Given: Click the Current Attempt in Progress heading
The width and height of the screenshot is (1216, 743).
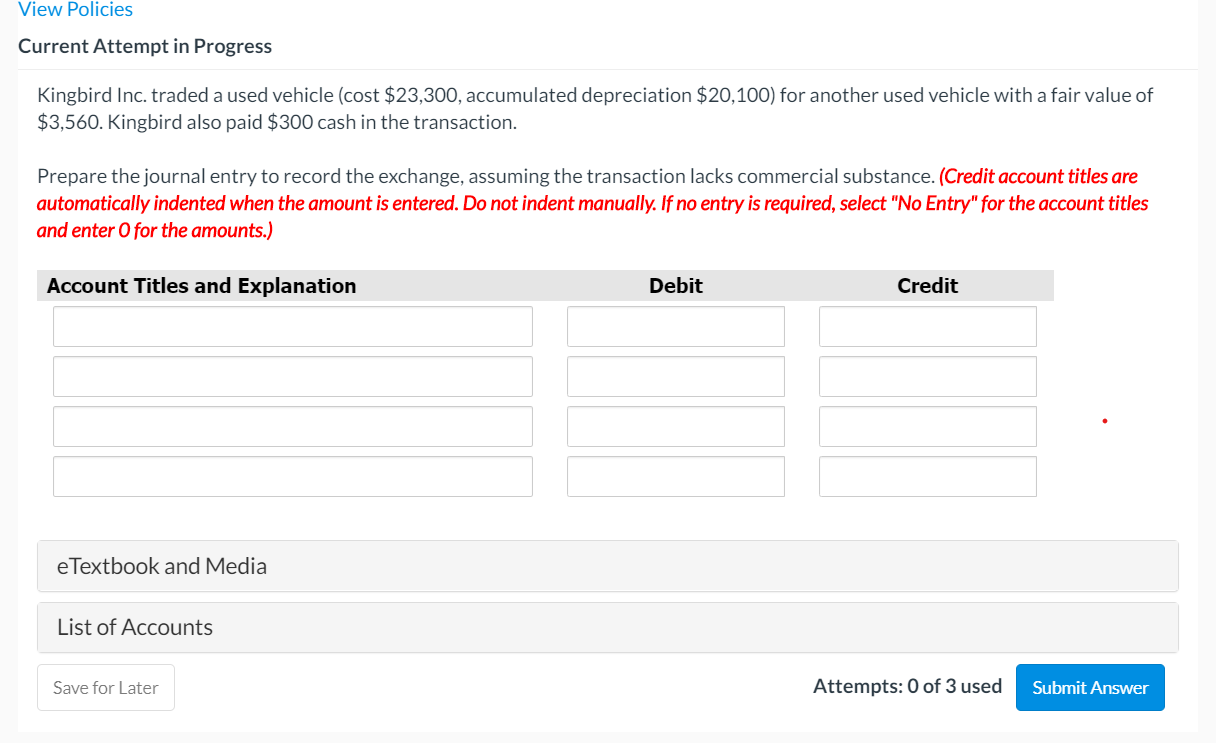Looking at the screenshot, I should point(145,45).
